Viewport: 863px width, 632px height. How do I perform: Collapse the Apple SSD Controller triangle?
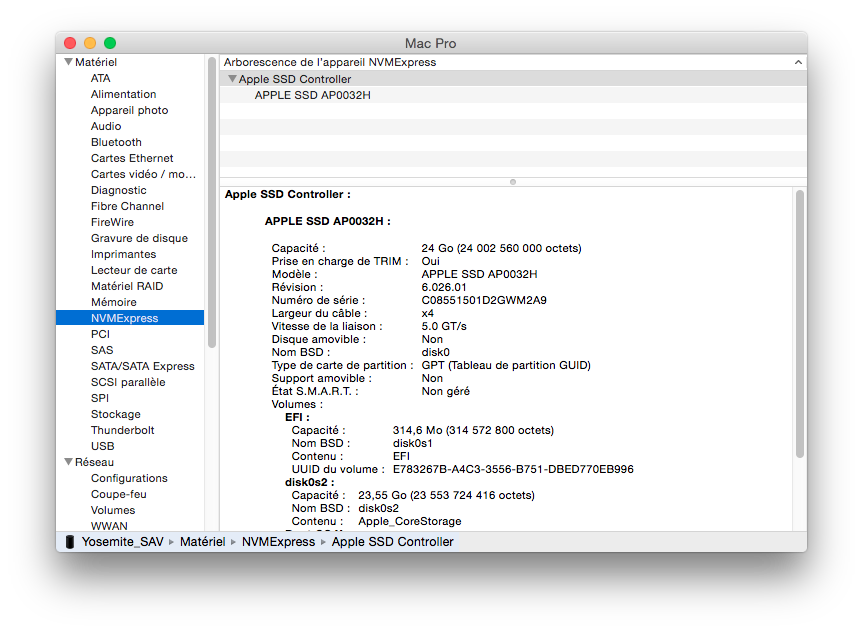[232, 79]
